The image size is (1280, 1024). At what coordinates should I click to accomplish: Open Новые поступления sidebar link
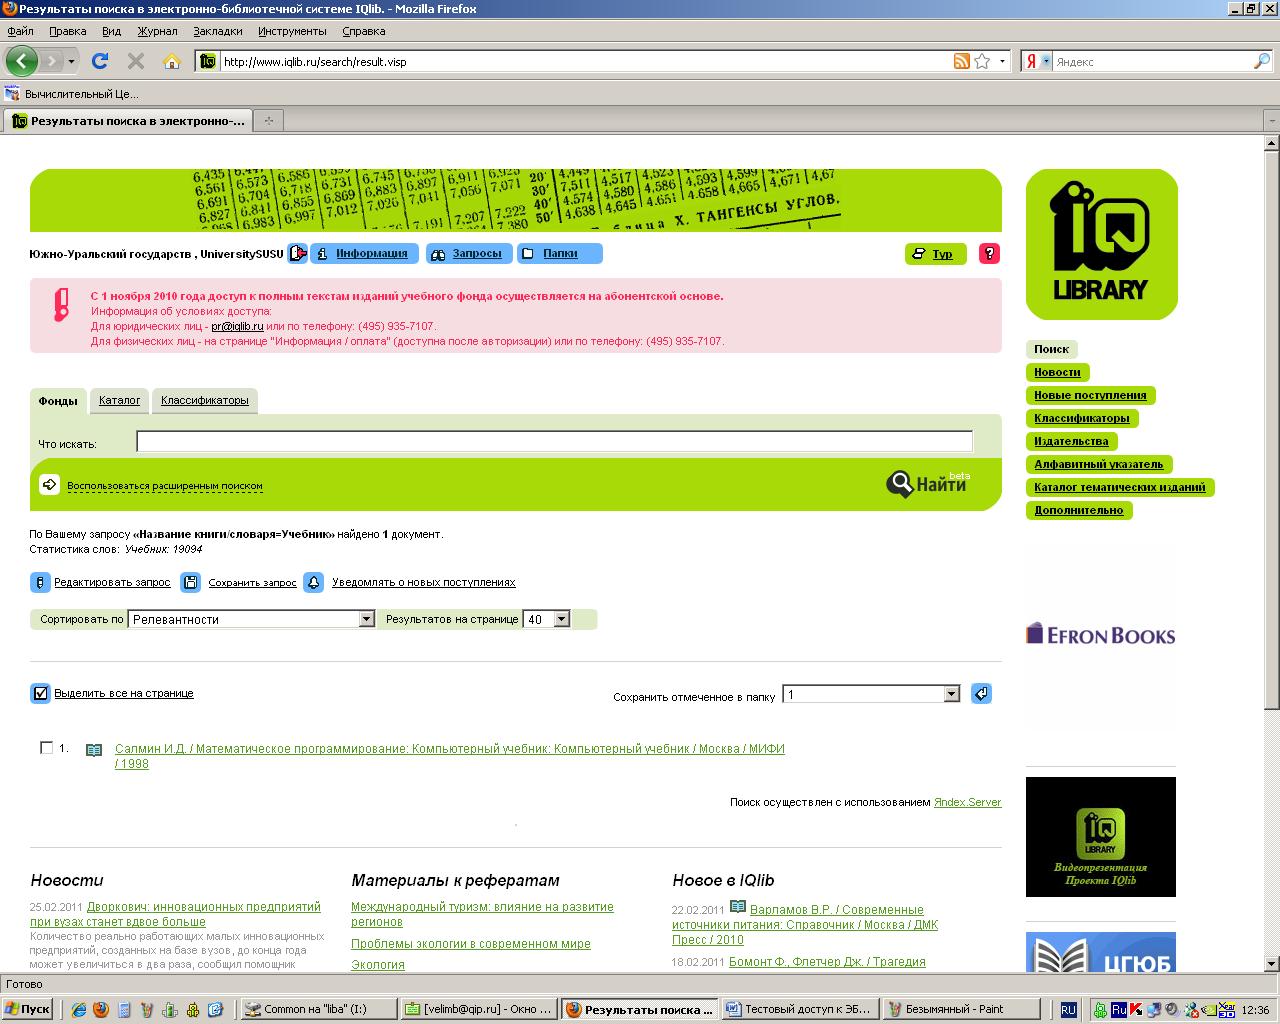pos(1090,395)
